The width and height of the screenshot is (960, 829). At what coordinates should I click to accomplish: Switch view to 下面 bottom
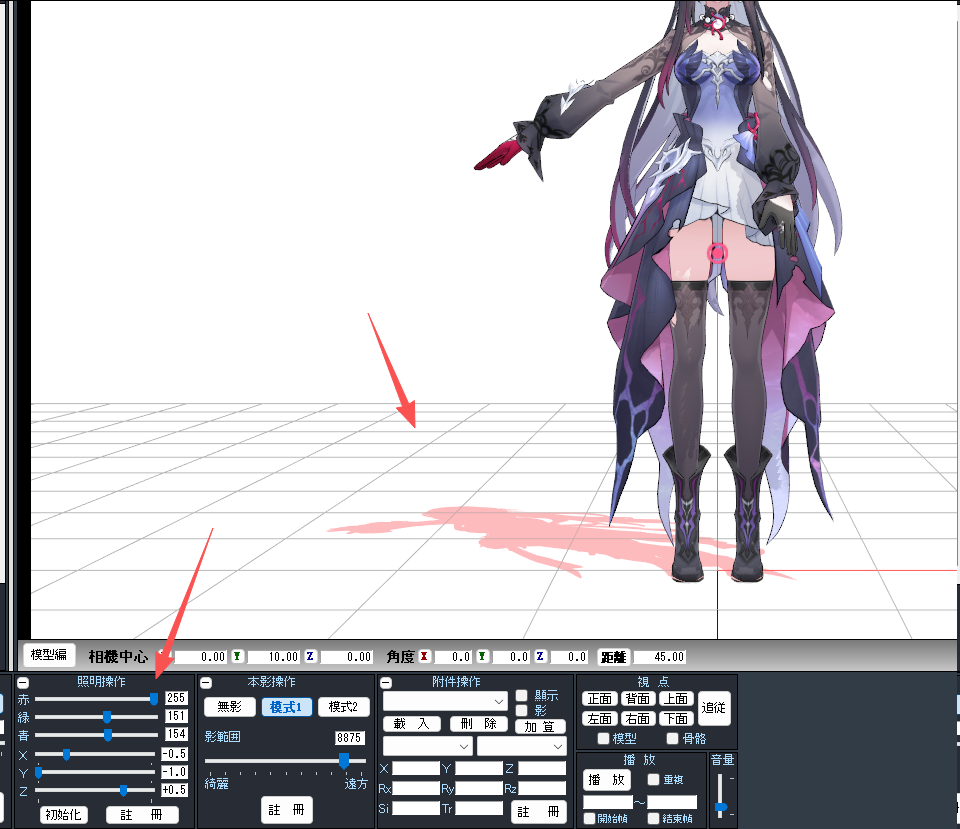pos(677,718)
